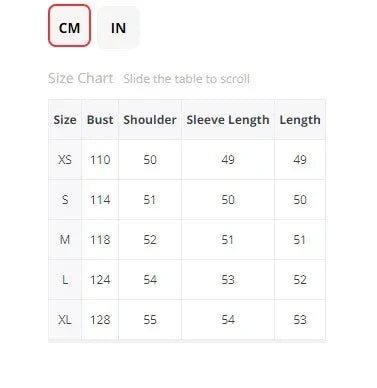Click the 'Slide the table to scroll' hint
Viewport: 377px width, 388px height.
point(186,79)
